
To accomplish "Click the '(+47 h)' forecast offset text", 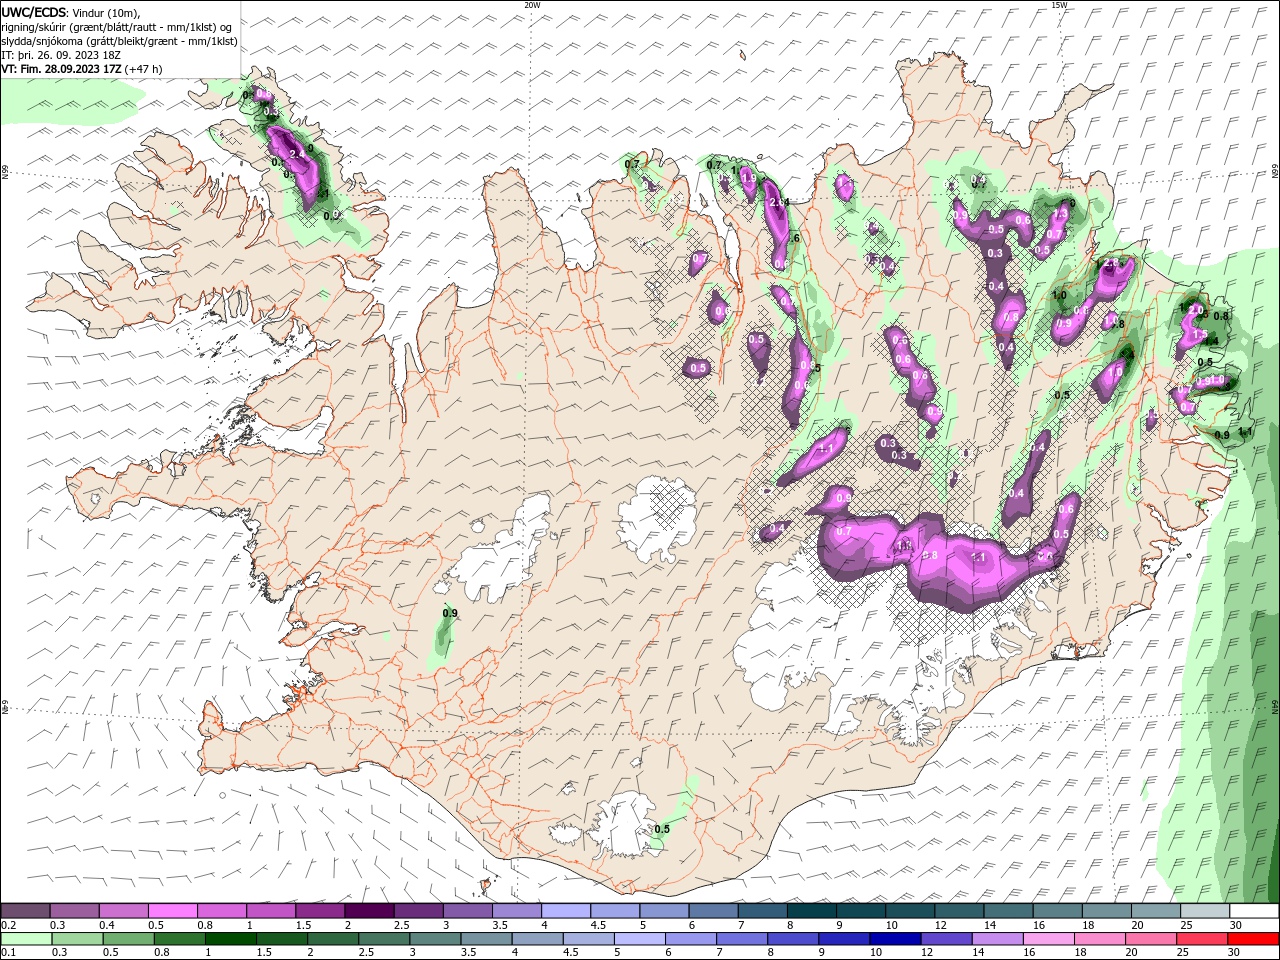I will pos(143,69).
